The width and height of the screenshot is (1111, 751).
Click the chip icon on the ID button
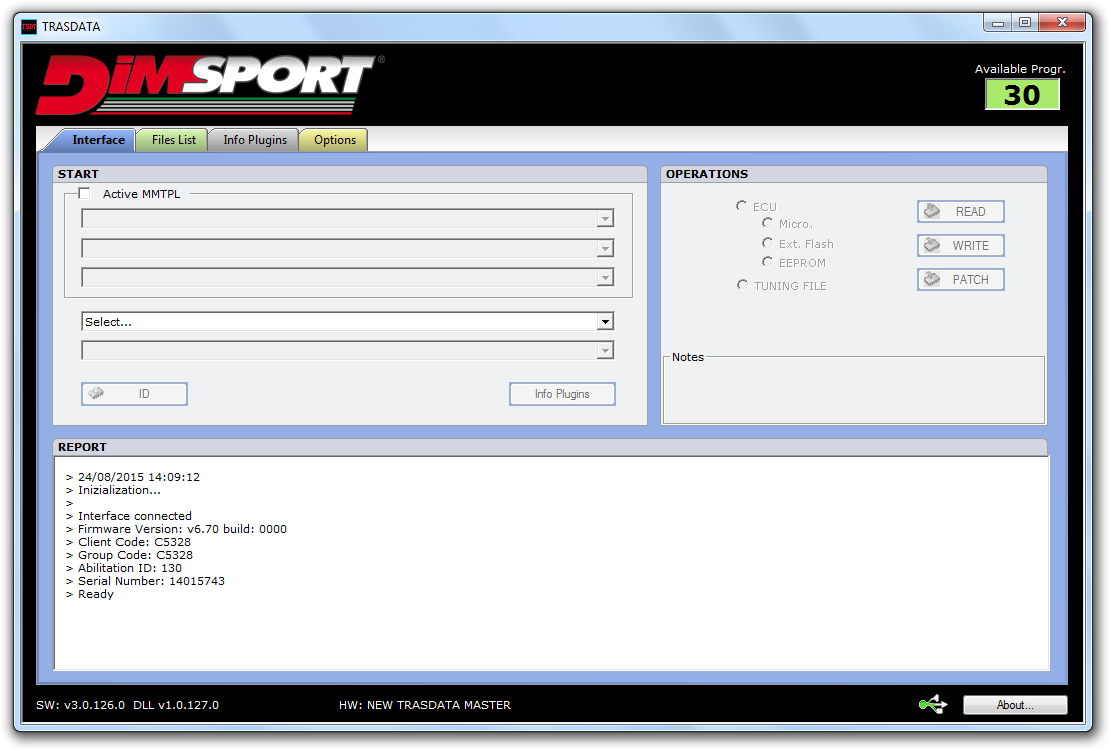(x=96, y=393)
